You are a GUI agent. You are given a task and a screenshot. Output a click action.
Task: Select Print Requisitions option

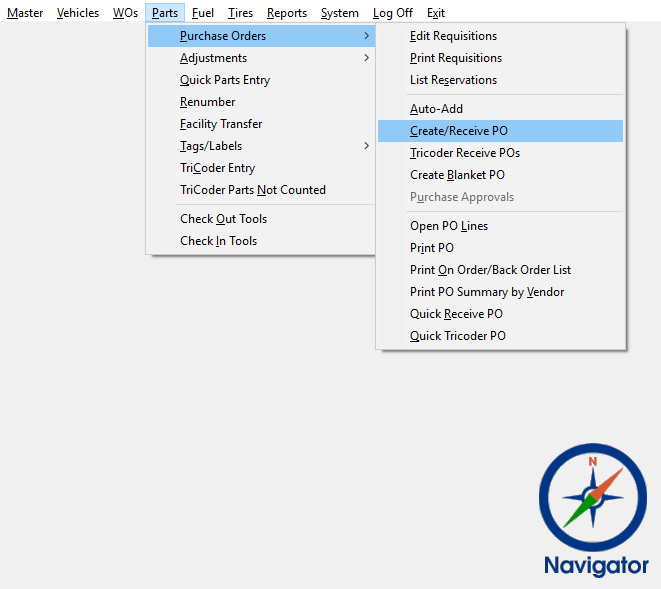coord(456,58)
